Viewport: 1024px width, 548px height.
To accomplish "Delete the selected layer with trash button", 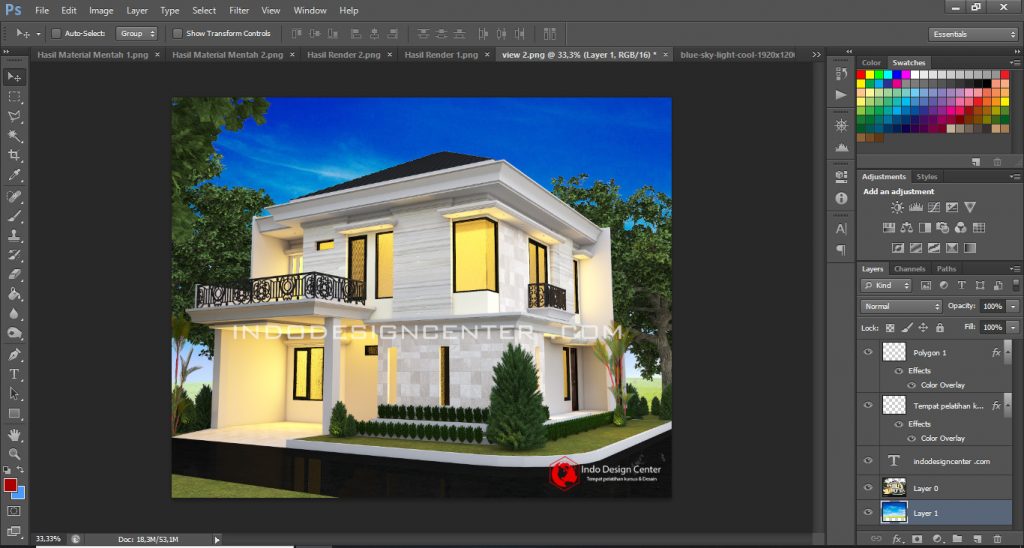I will [x=997, y=539].
